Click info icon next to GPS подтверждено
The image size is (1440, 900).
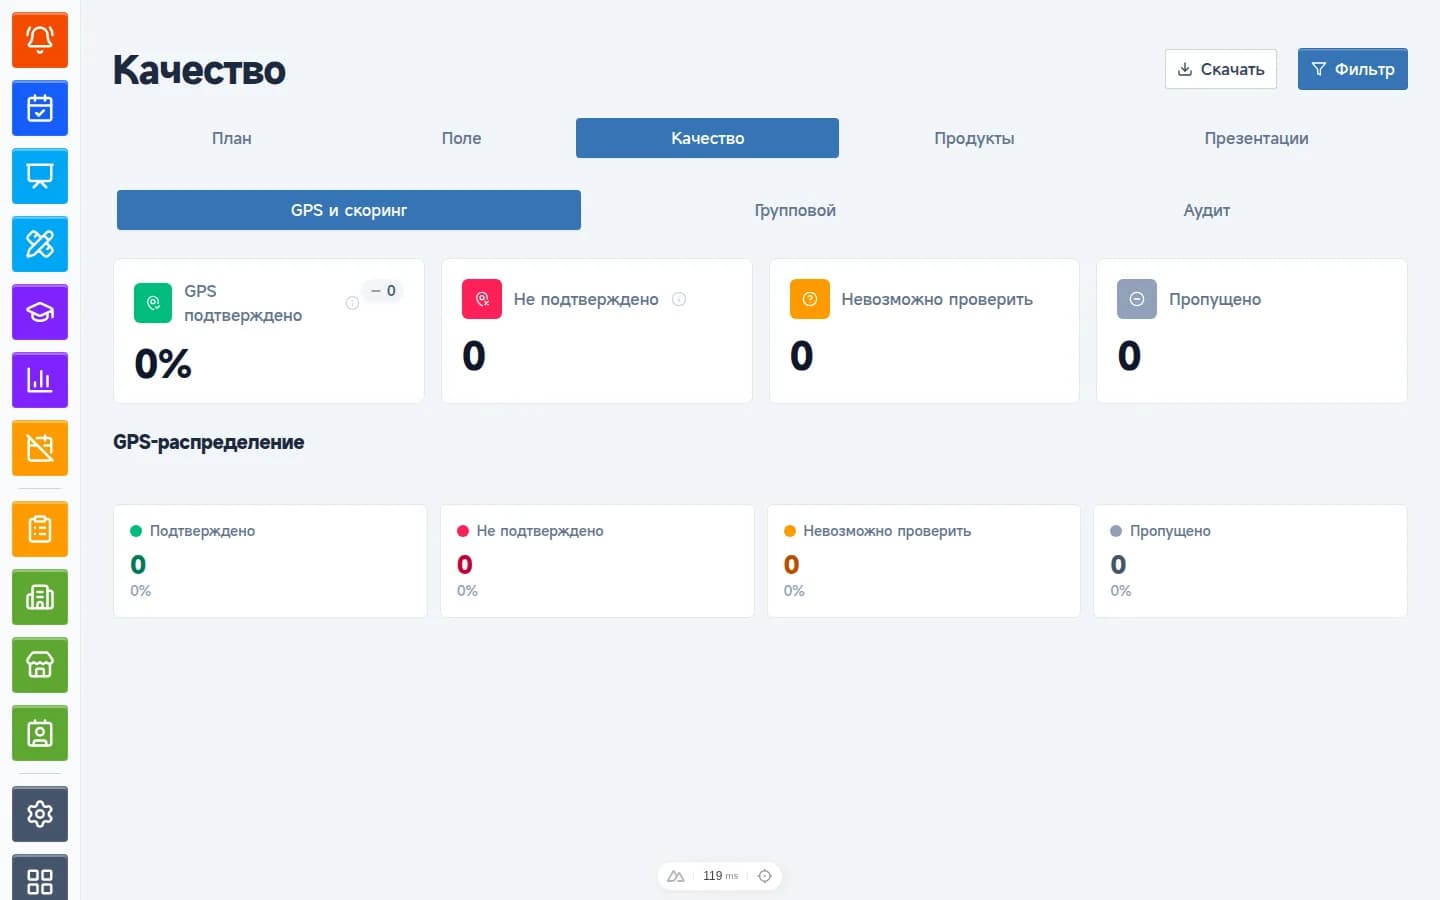(352, 303)
